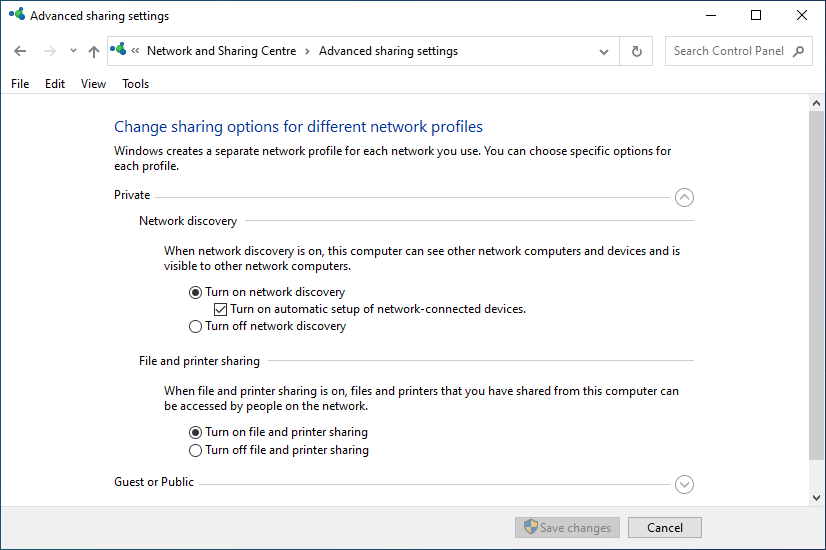The width and height of the screenshot is (826, 550).
Task: Click the Private profile label
Action: click(132, 195)
